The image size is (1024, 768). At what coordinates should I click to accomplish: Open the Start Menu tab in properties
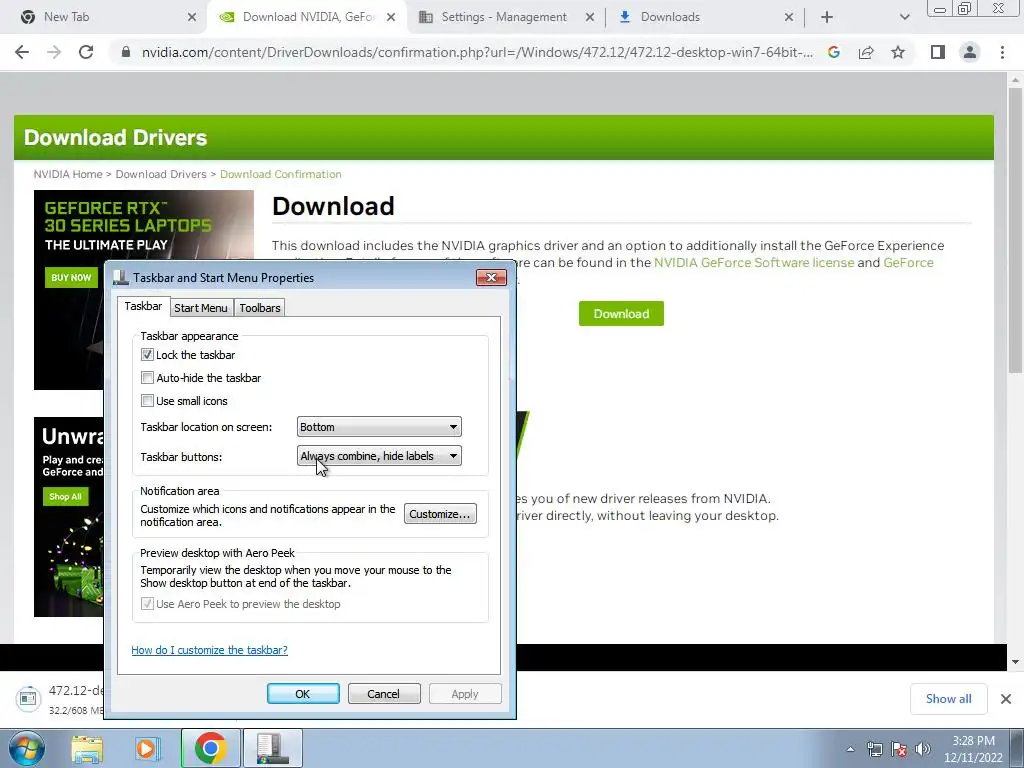200,308
